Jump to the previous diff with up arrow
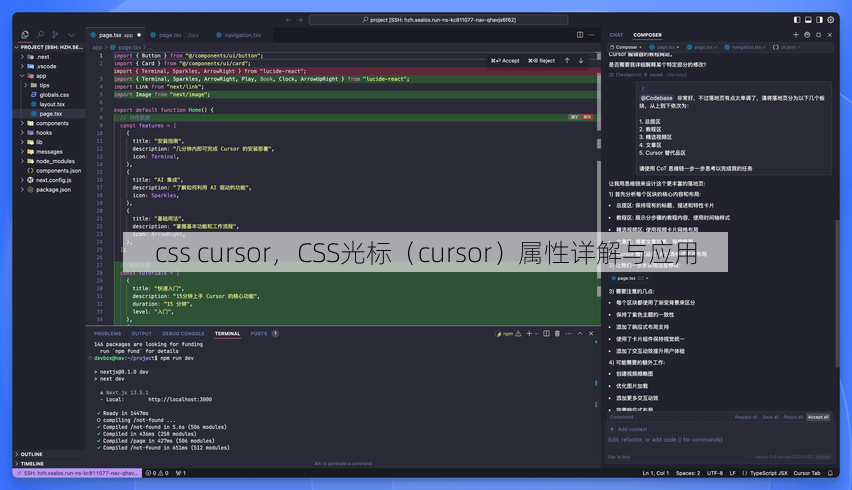852x490 pixels. click(x=567, y=61)
